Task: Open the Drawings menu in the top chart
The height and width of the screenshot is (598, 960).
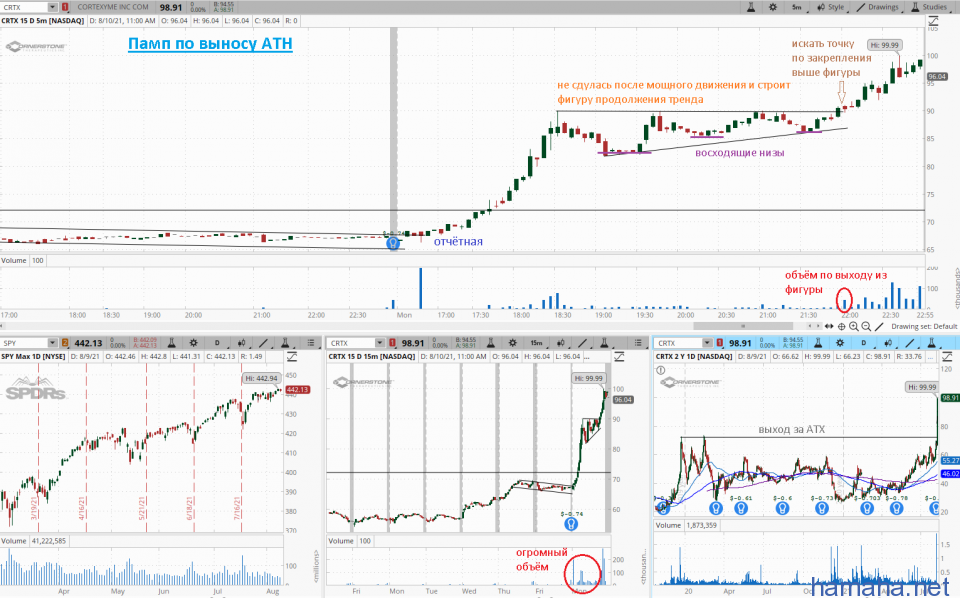Action: click(877, 7)
